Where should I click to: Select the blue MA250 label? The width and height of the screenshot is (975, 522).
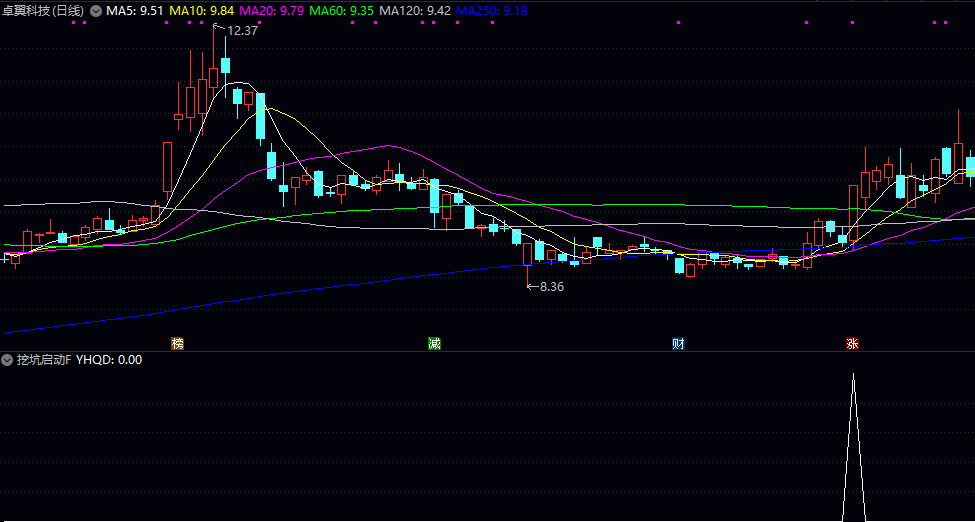click(491, 10)
